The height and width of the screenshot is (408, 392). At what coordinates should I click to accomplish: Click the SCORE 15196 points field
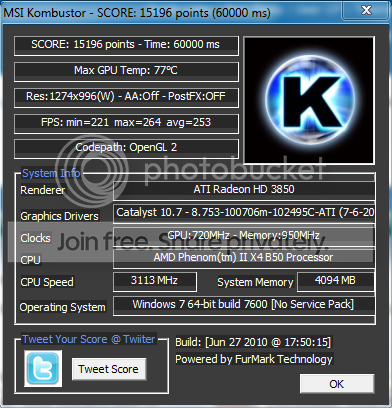126,46
